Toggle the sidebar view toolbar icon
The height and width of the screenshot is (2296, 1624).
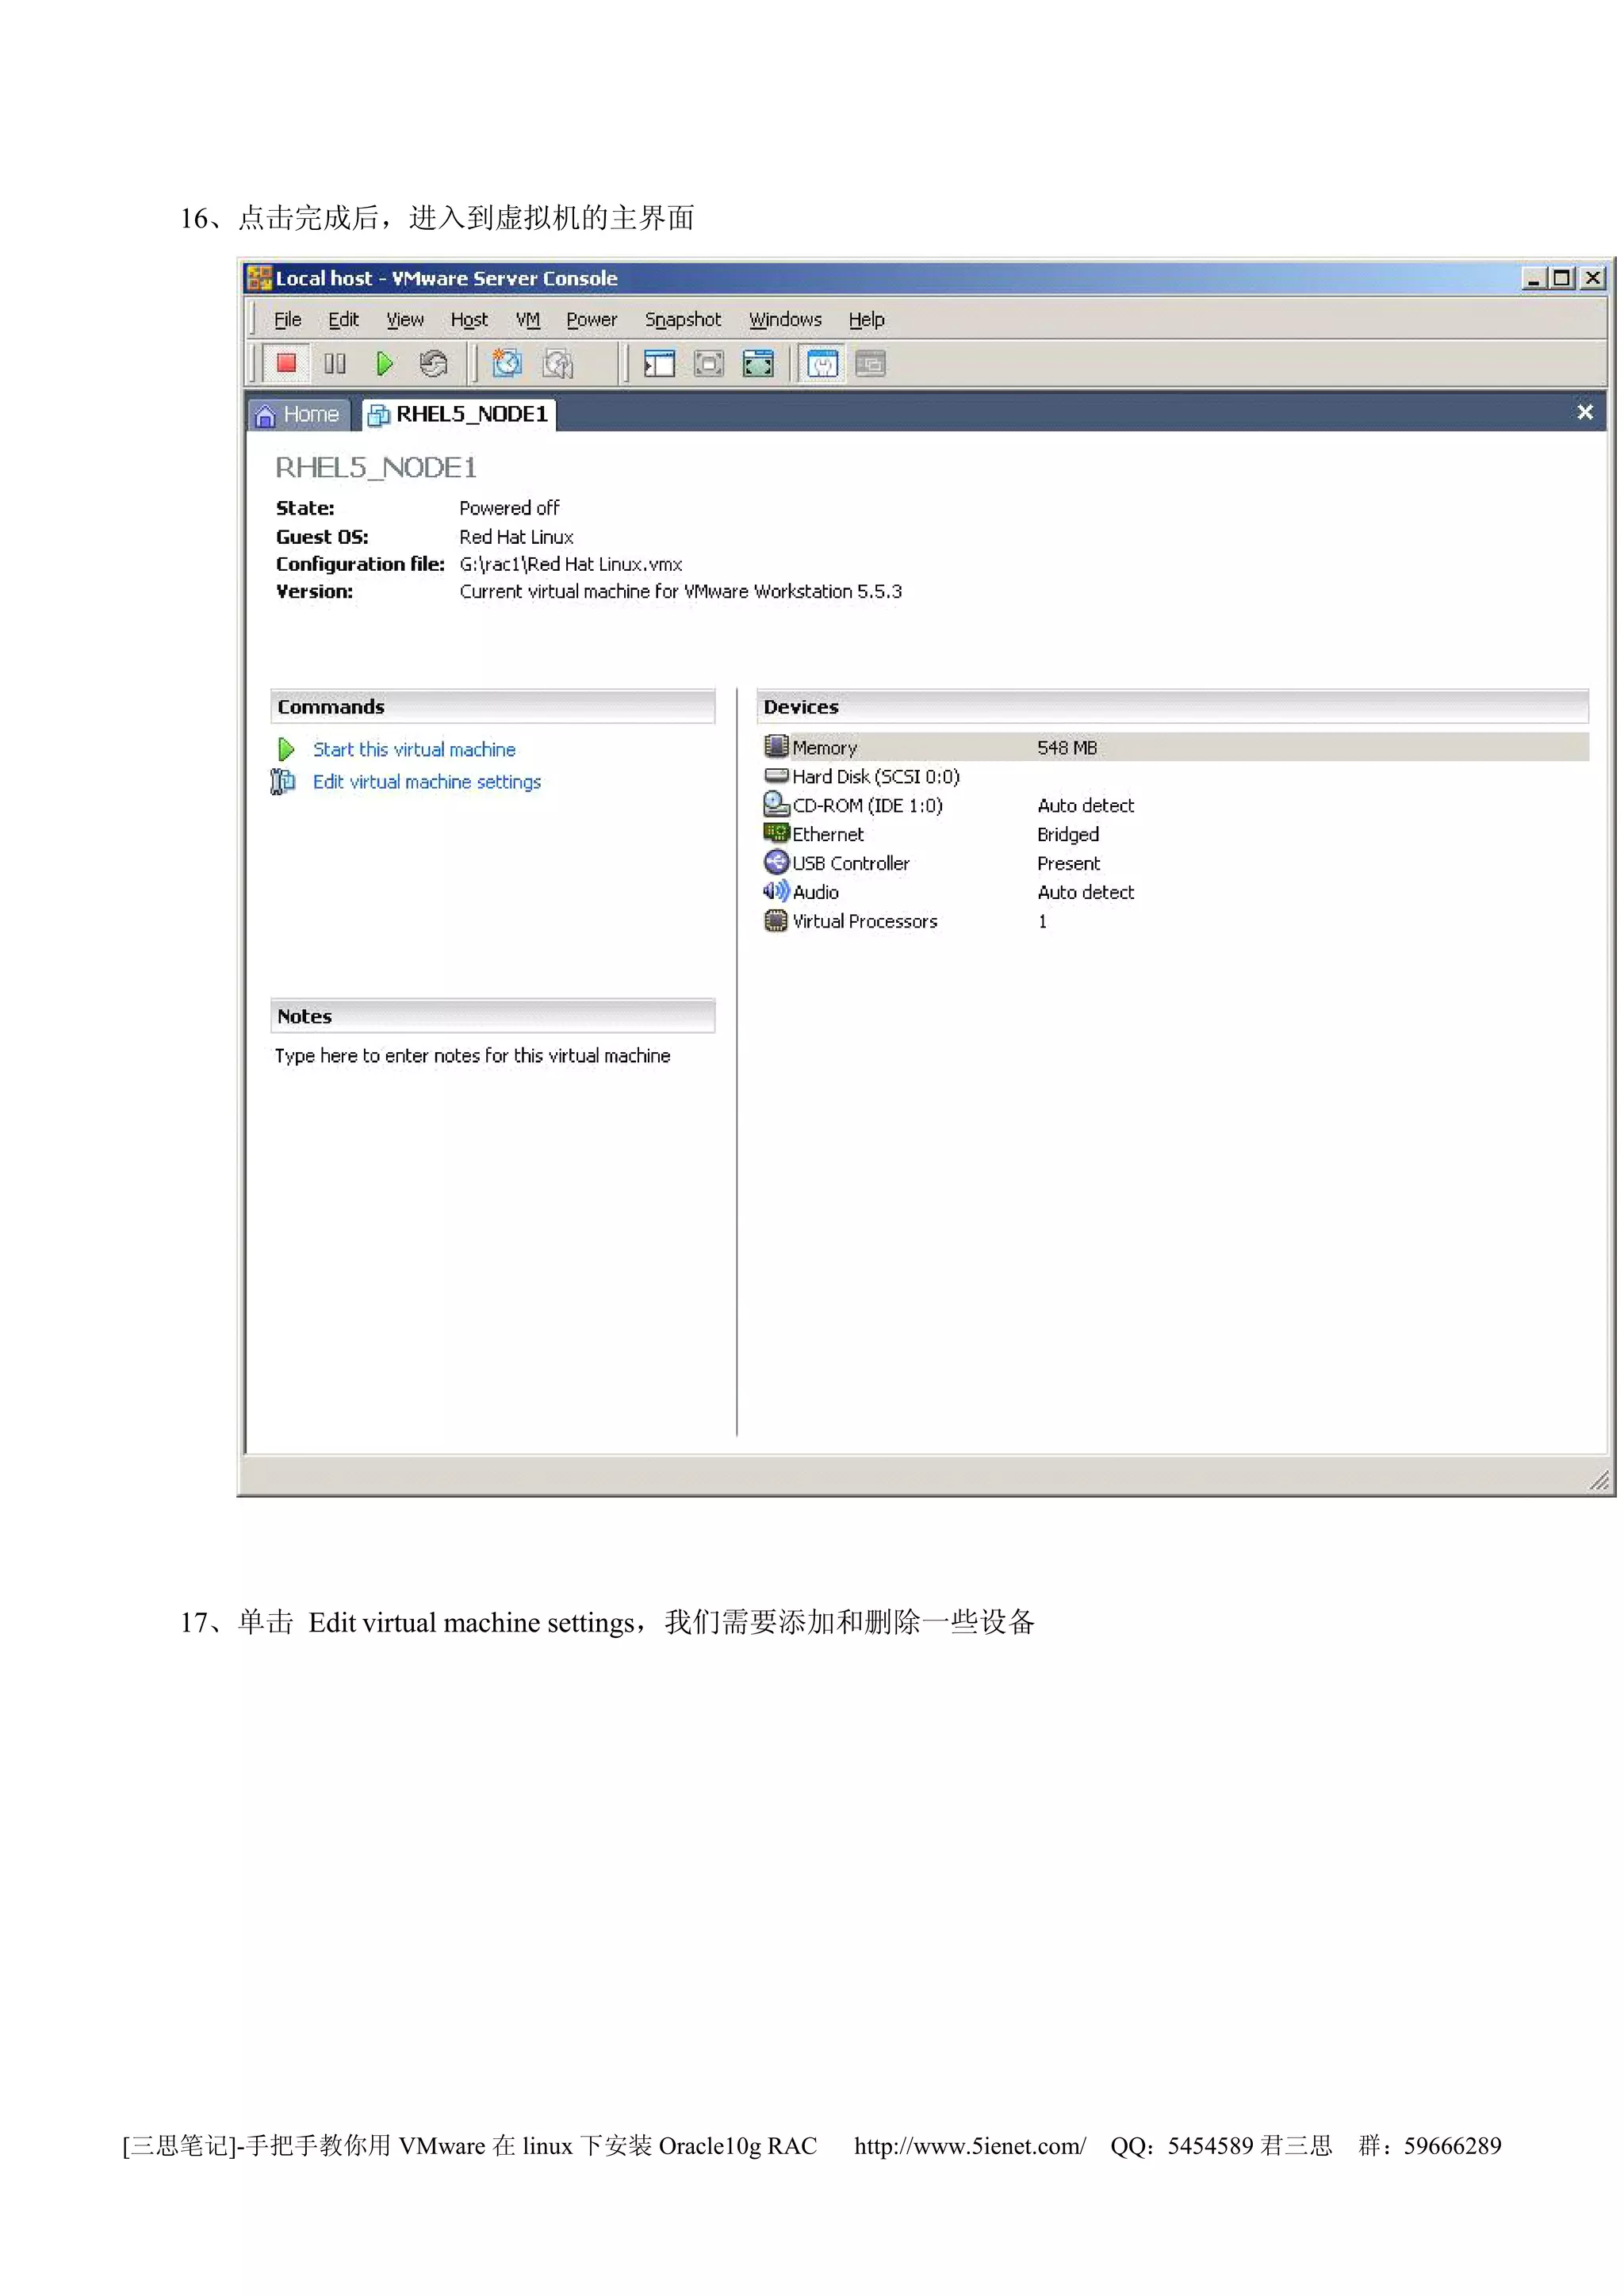[659, 364]
